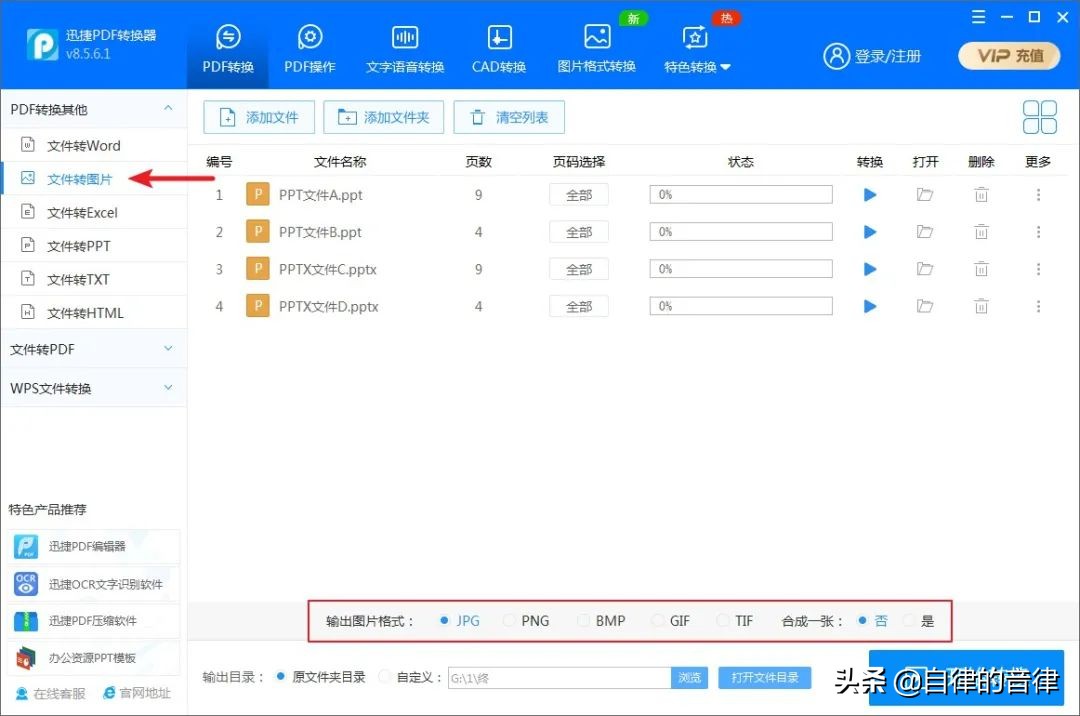
Task: Open page selection 全部 for PPT文件B.ppt
Action: point(579,232)
